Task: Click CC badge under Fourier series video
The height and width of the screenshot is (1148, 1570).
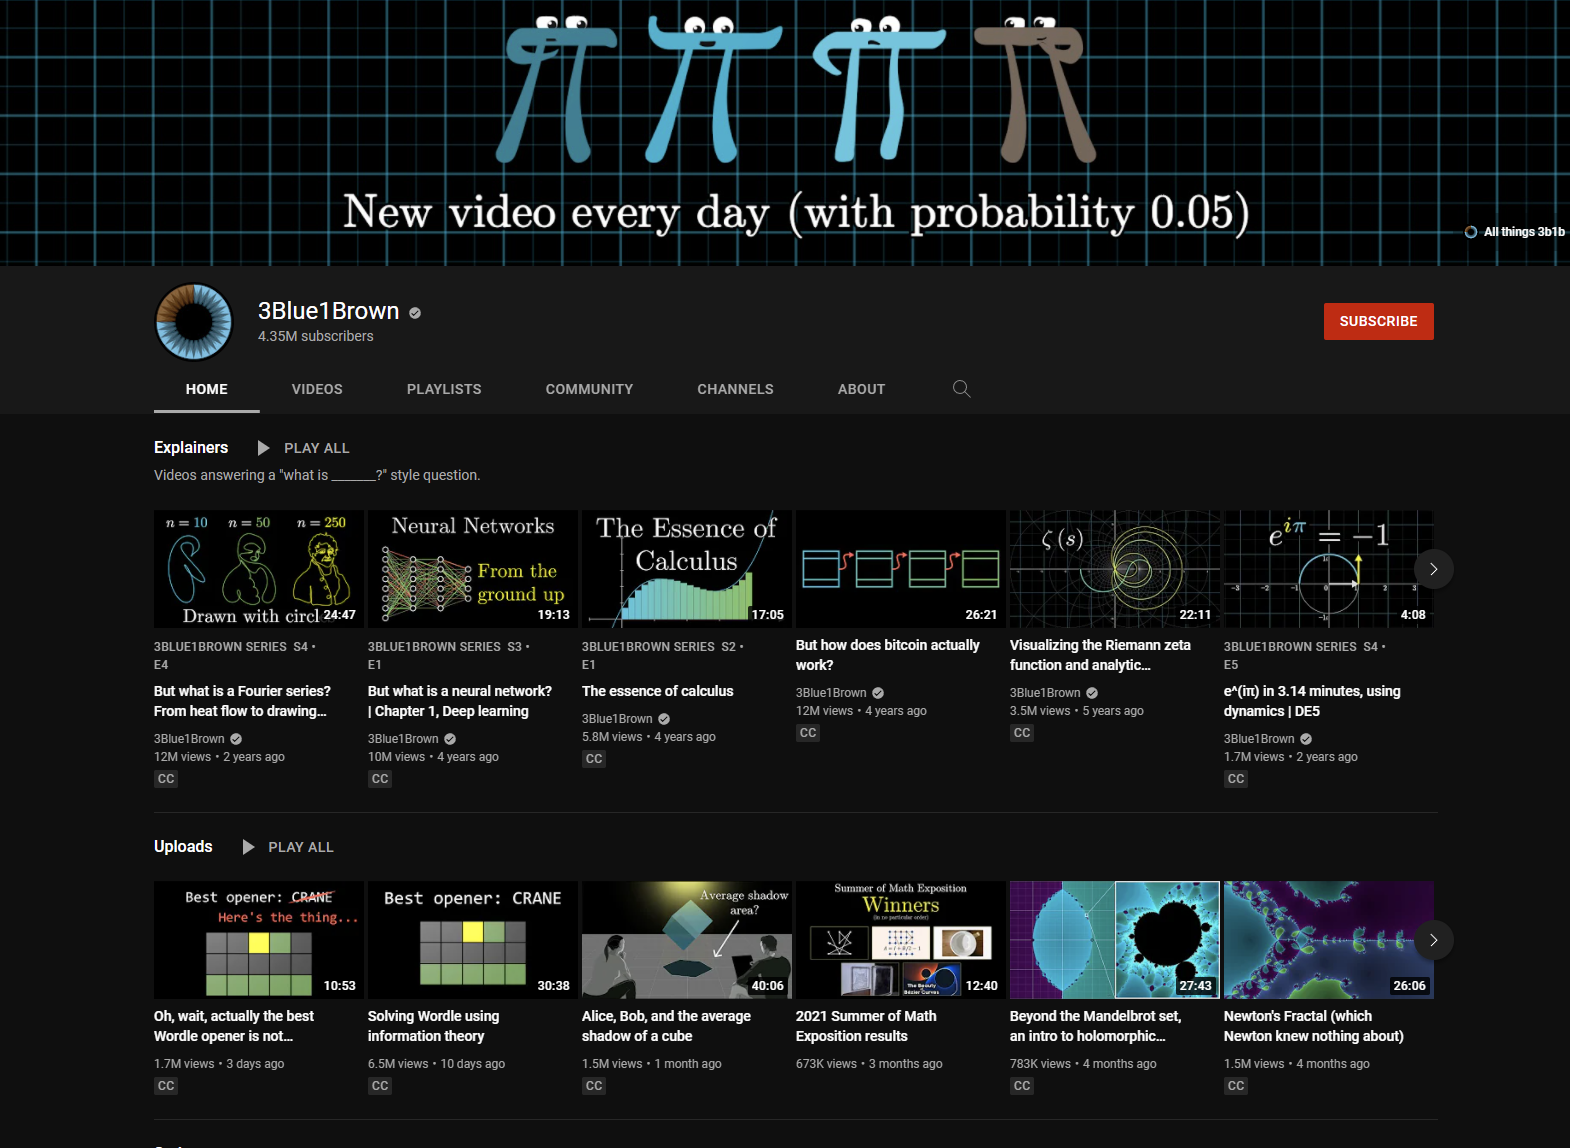Action: coord(166,779)
